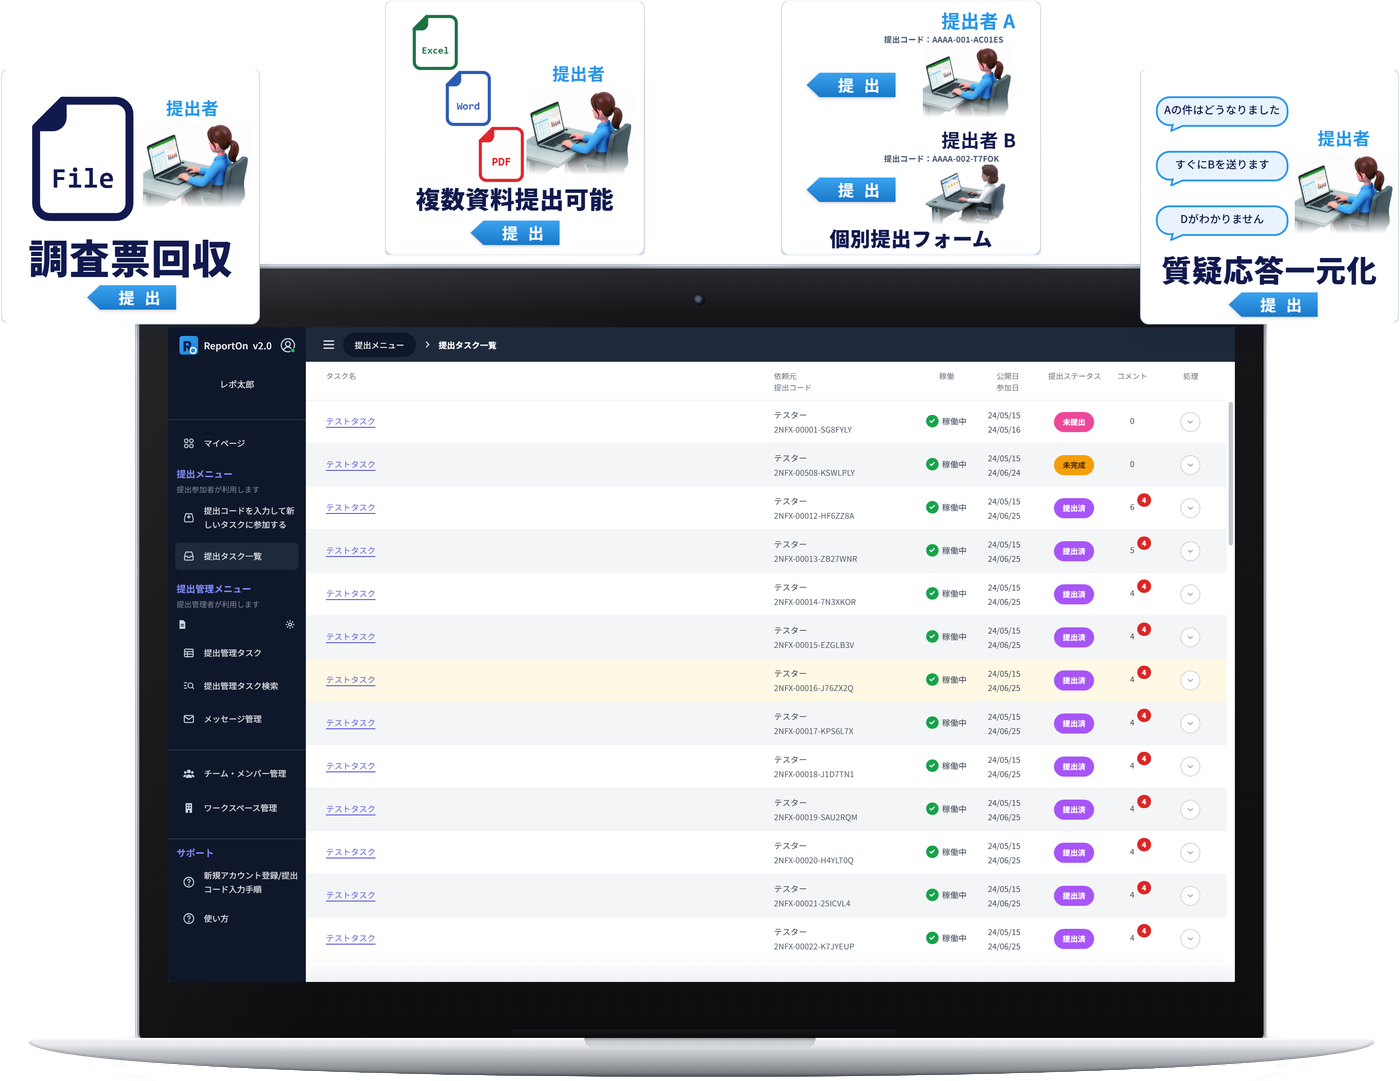Click the 未提出 status badge
The width and height of the screenshot is (1400, 1081).
point(1074,422)
